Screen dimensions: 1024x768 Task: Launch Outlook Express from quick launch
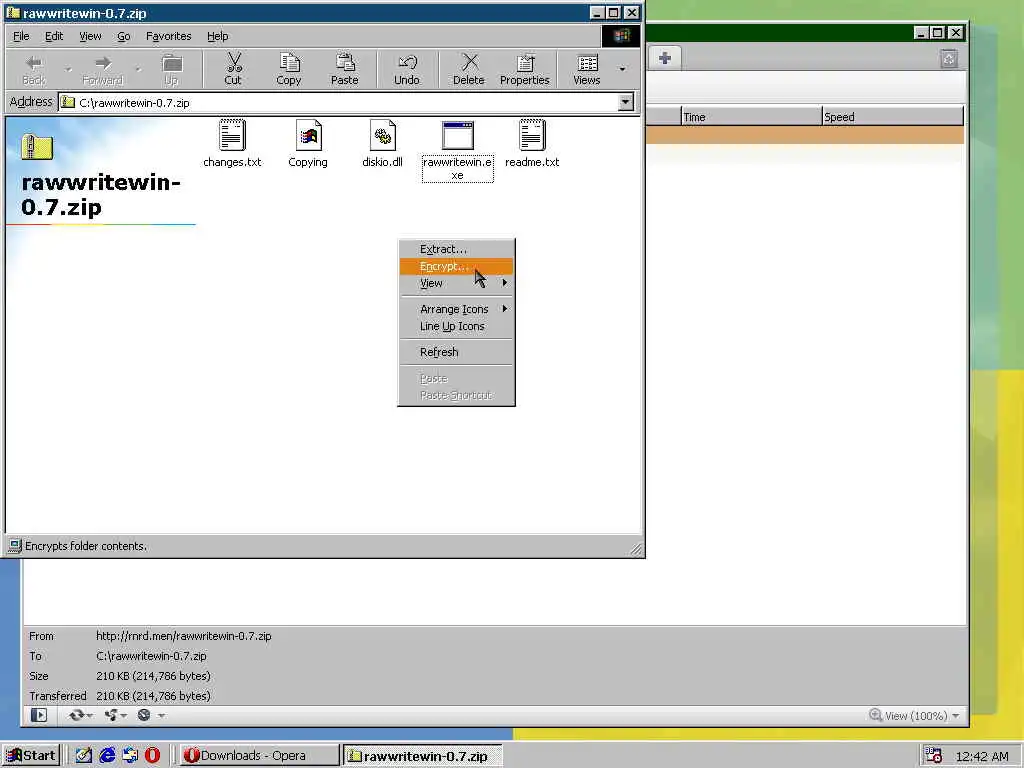tap(130, 756)
